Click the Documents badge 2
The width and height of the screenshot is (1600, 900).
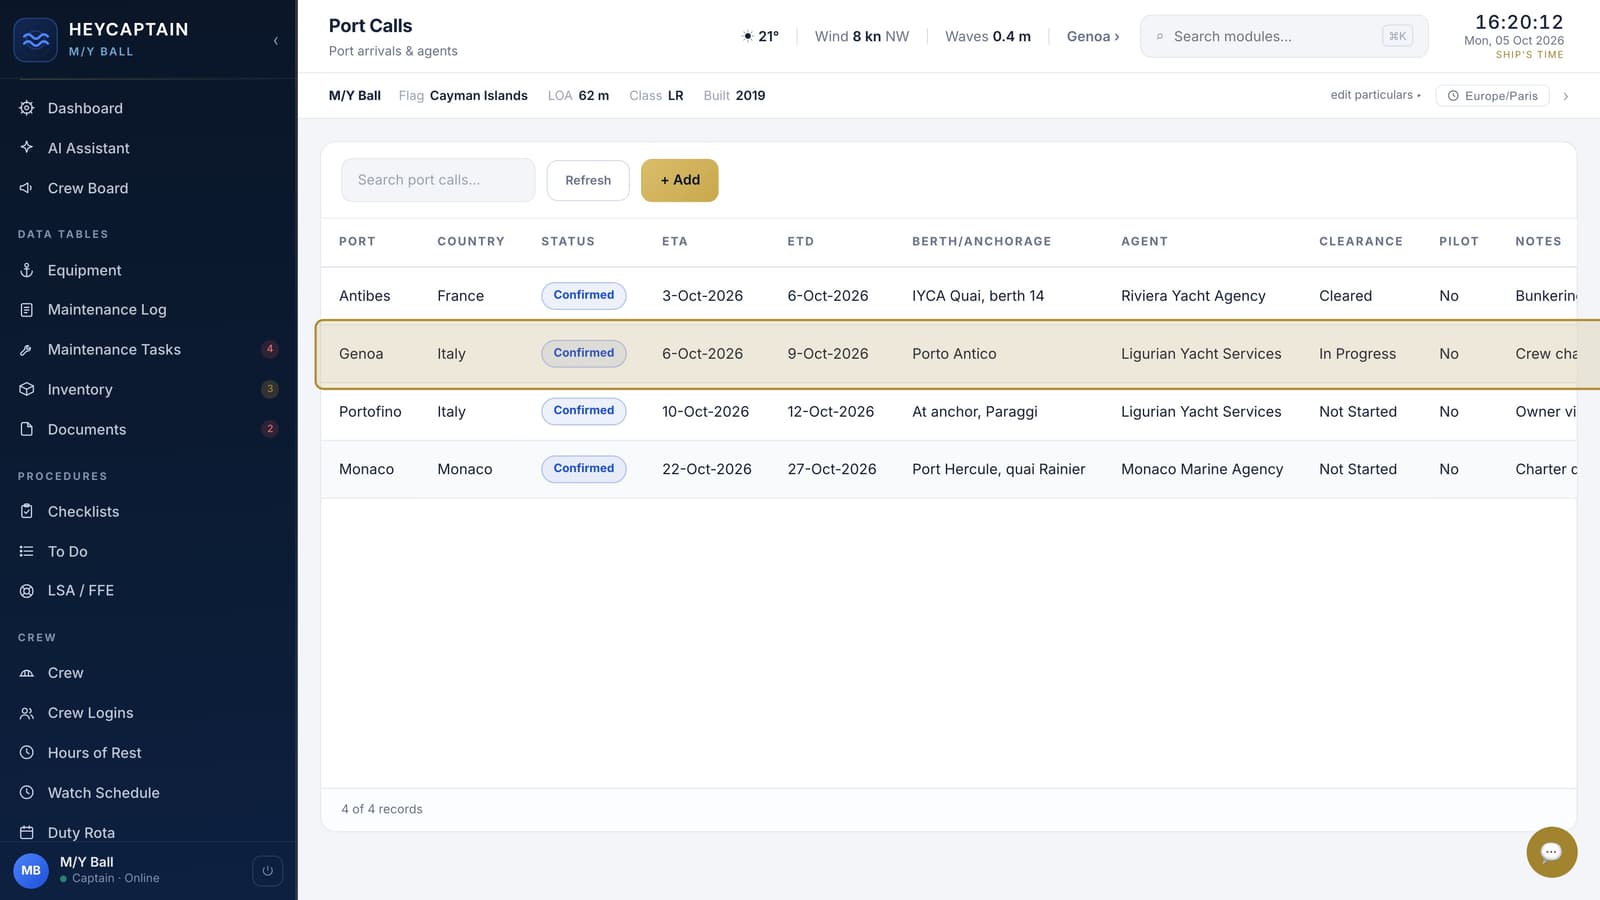[270, 429]
